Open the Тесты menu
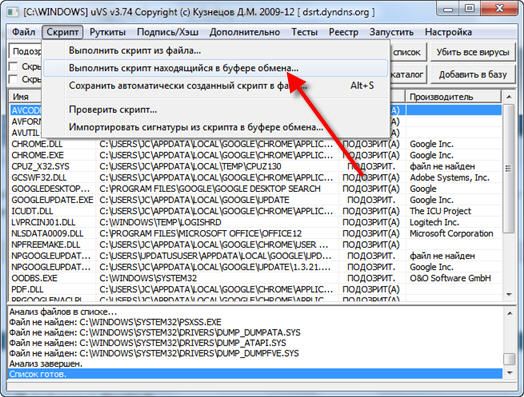 pos(304,32)
